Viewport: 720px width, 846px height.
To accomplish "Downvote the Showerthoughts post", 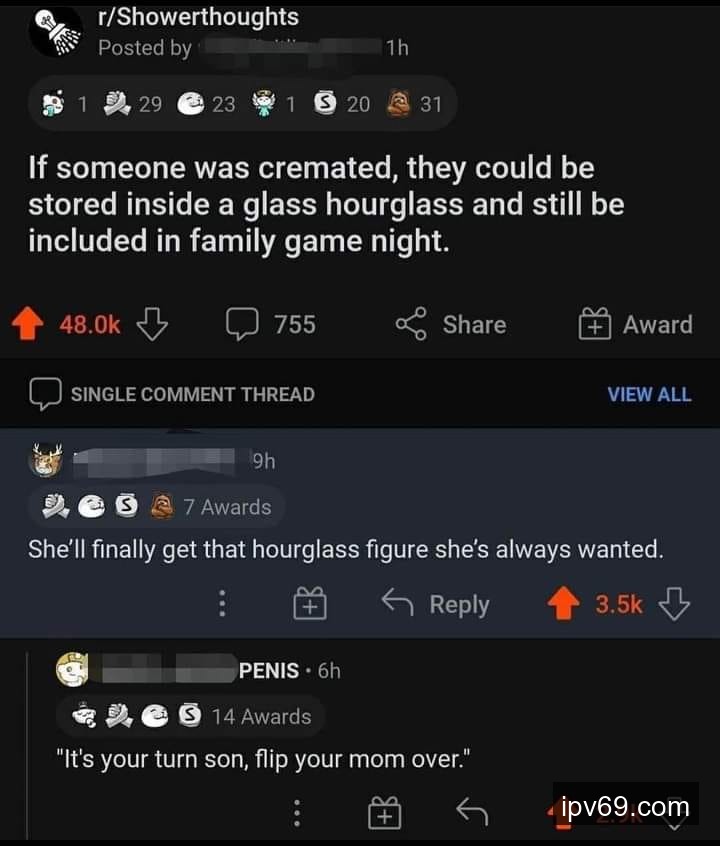I will click(x=152, y=325).
